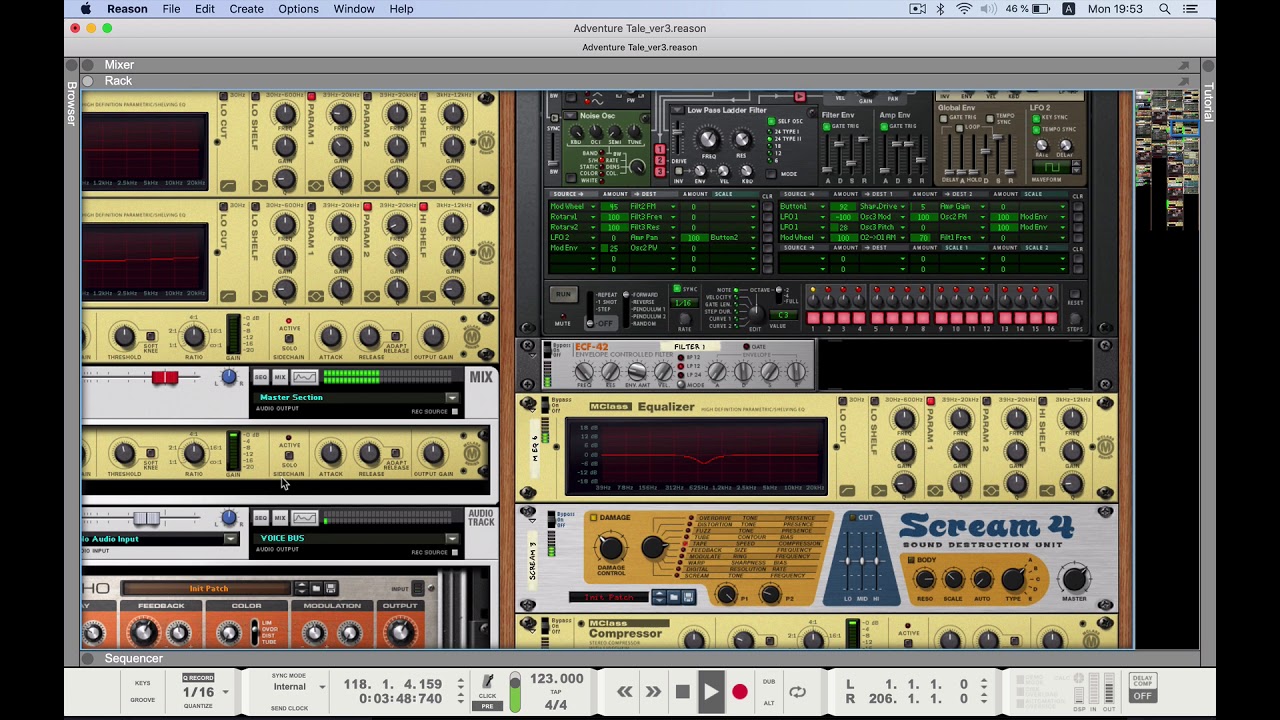Screen dimensions: 1280x720
Task: Click the Browse Patch folder icon on The Echo
Action: click(316, 588)
